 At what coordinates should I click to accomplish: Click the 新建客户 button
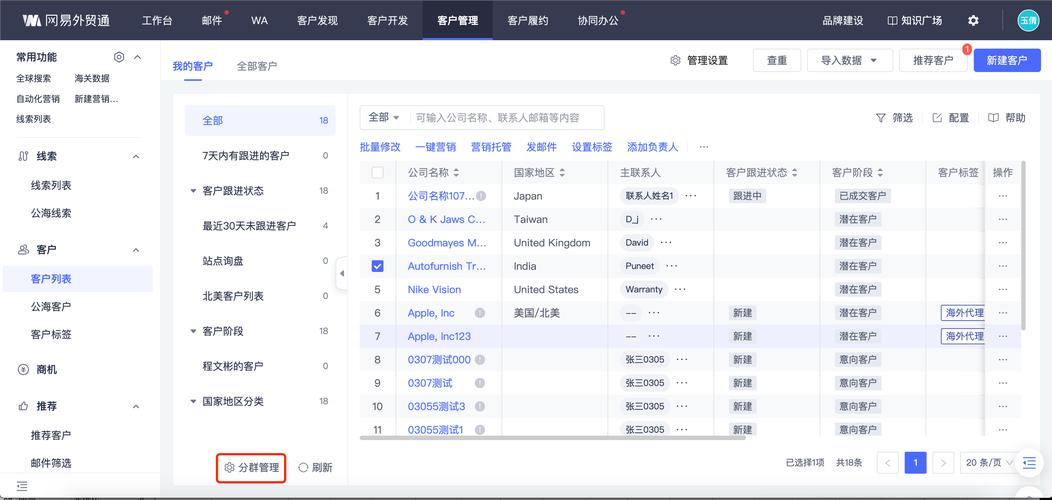tap(1007, 60)
